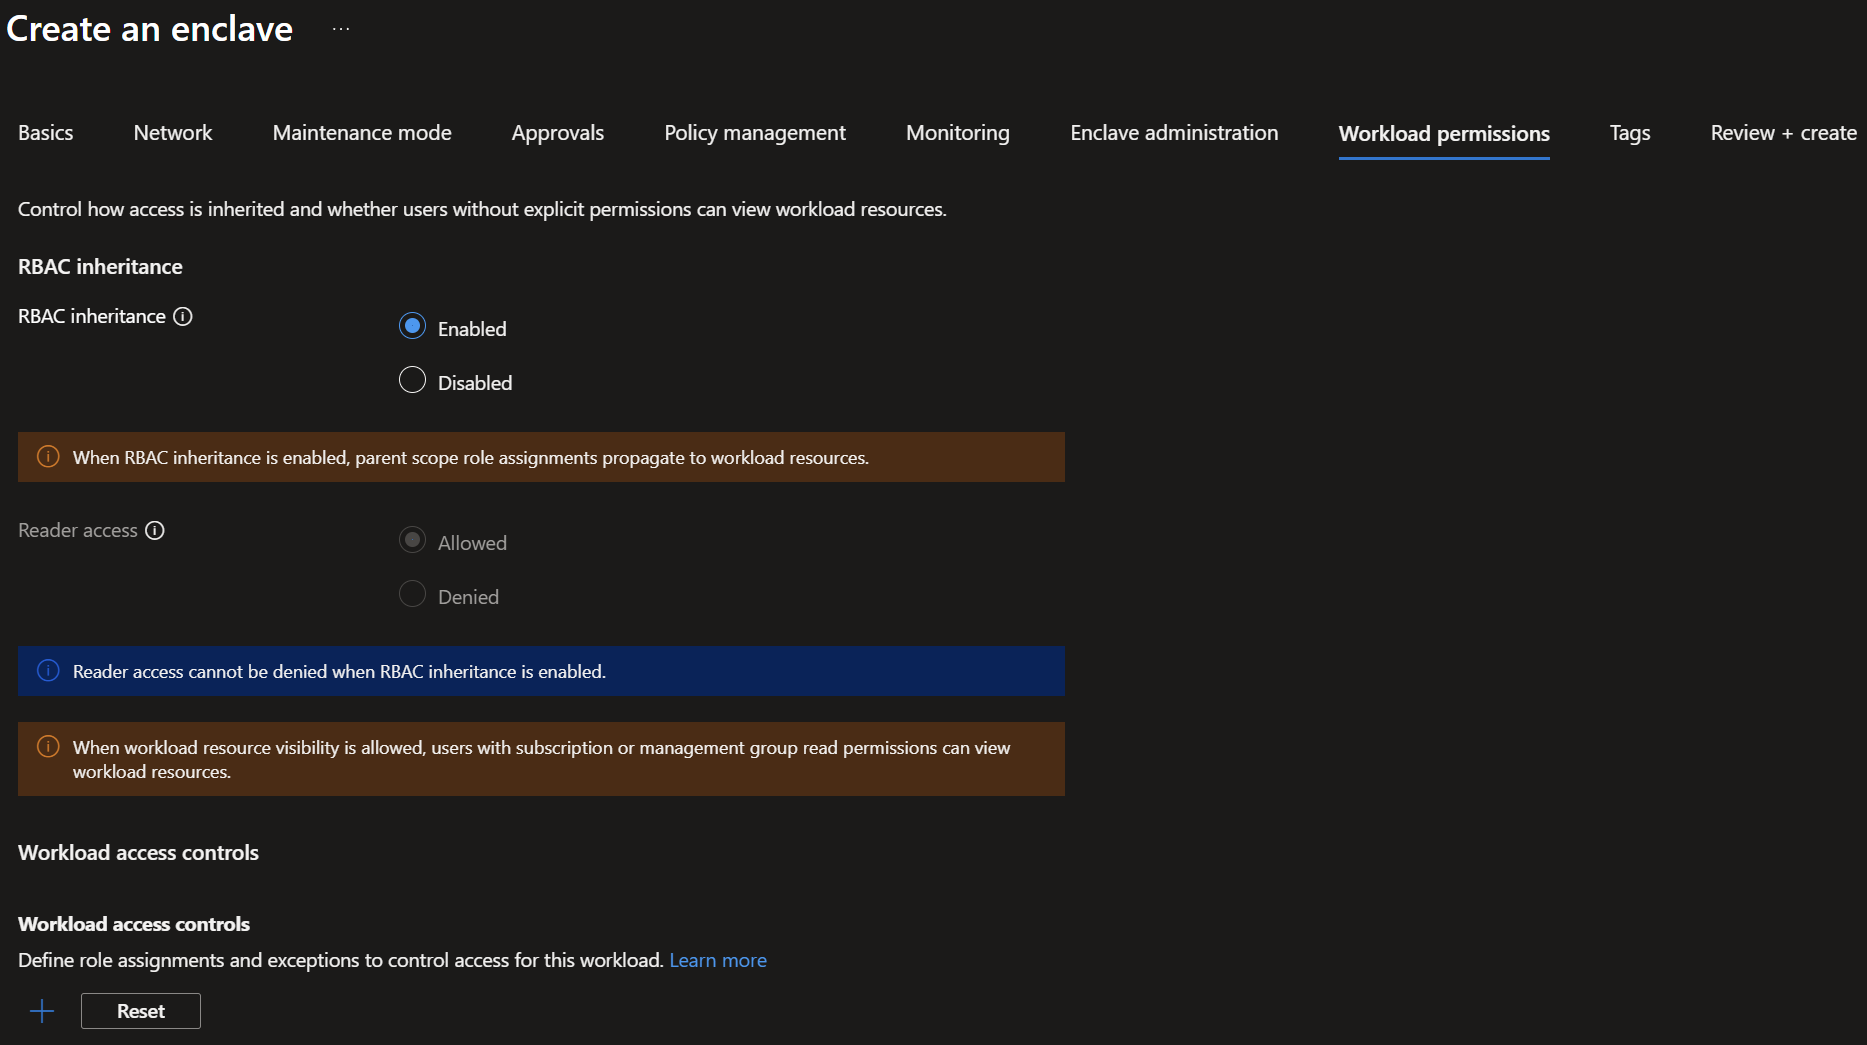1867x1045 pixels.
Task: Open the Policy management tab
Action: tap(755, 133)
